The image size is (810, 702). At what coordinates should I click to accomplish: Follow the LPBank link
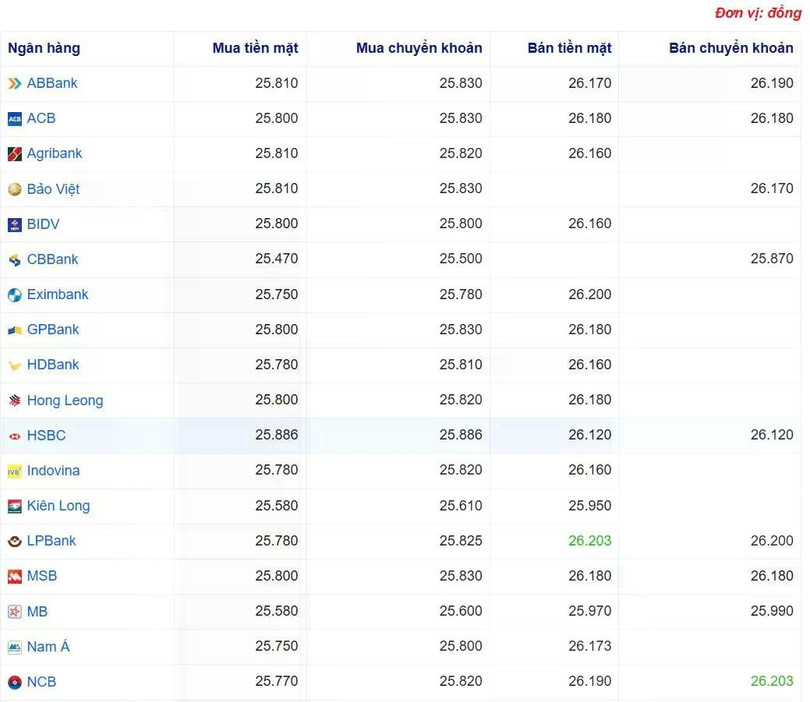pos(52,541)
